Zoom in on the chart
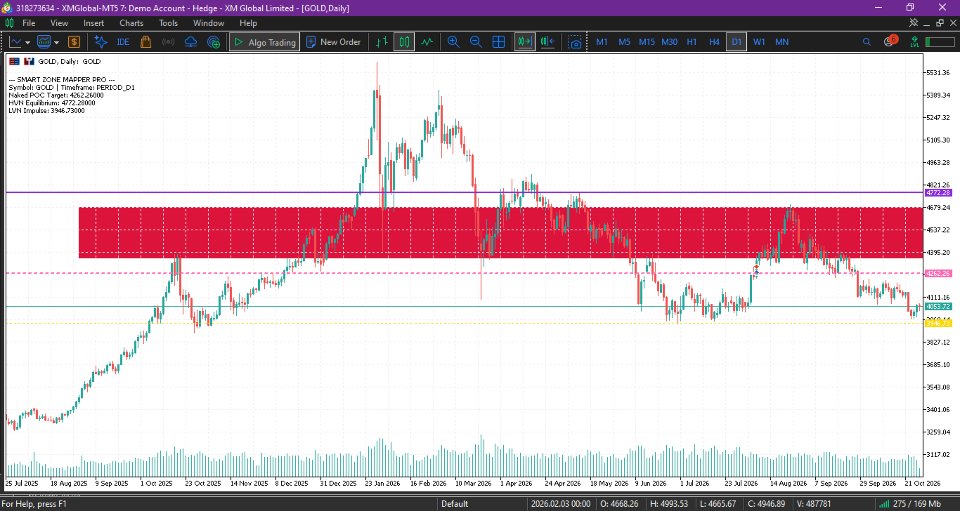 coord(453,42)
